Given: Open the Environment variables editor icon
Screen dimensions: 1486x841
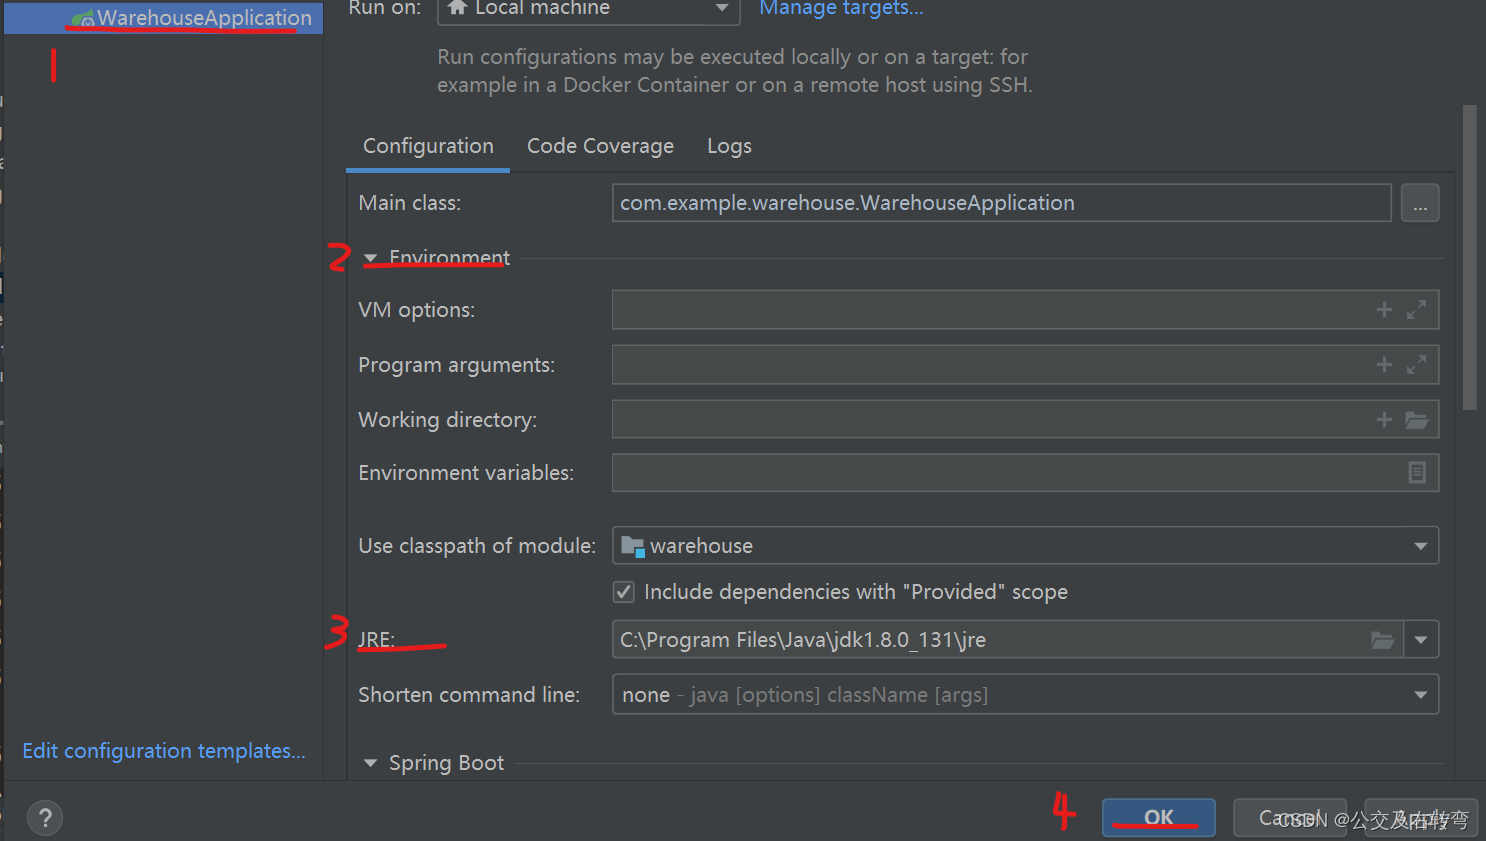Looking at the screenshot, I should point(1416,472).
